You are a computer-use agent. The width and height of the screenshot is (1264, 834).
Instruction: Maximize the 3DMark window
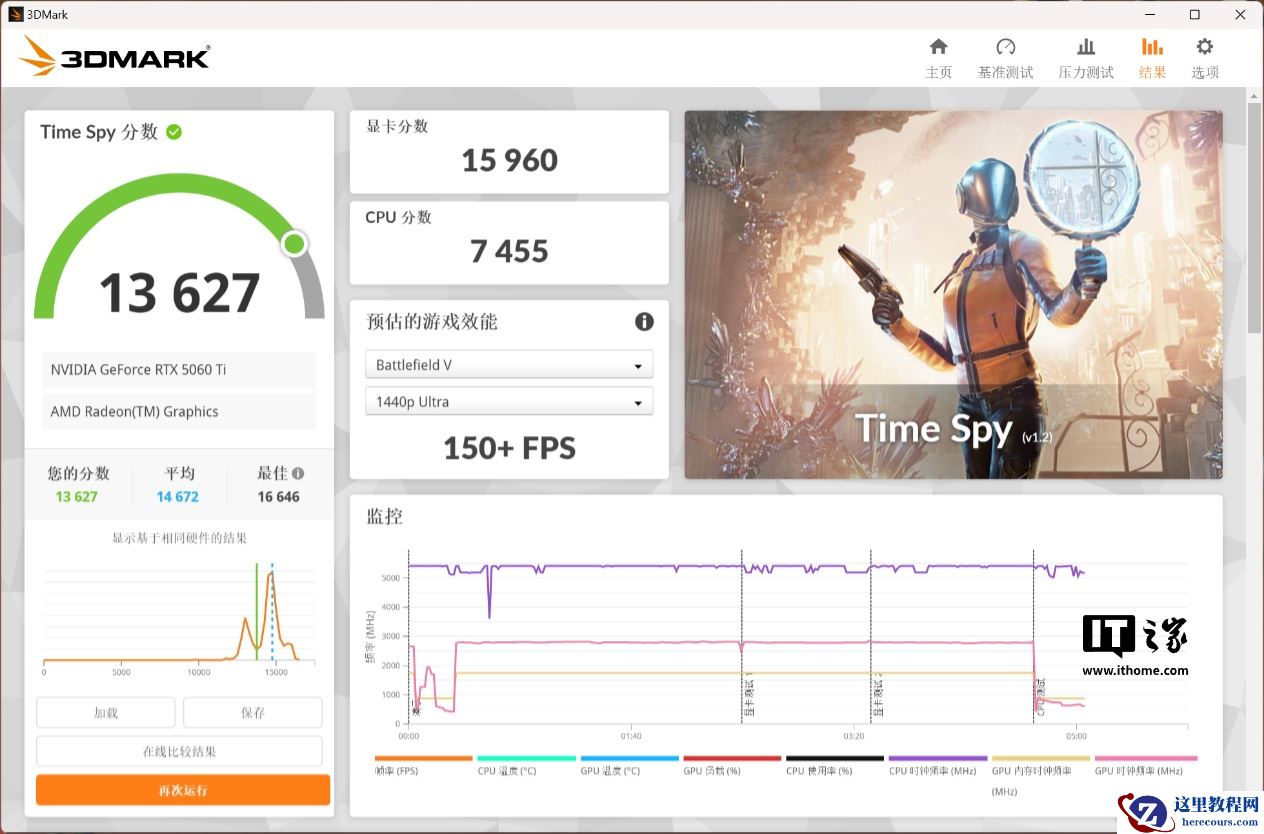1194,14
